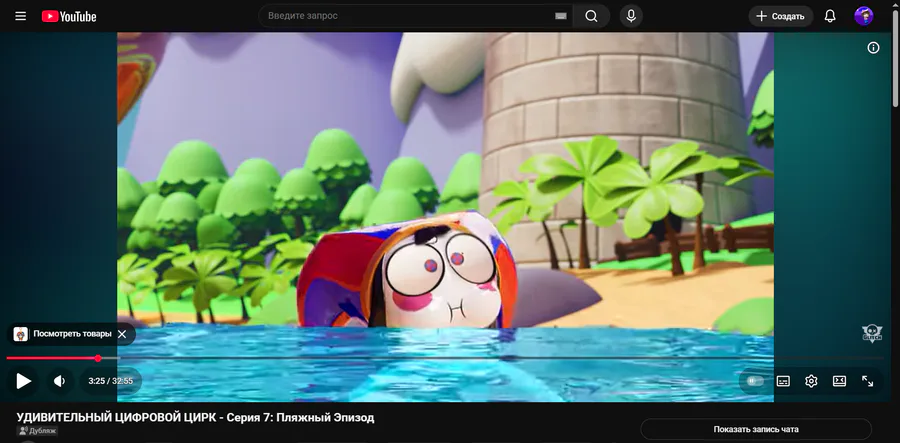Image resolution: width=900 pixels, height=443 pixels.
Task: Click the Дубляж dubbing label
Action: (38, 431)
